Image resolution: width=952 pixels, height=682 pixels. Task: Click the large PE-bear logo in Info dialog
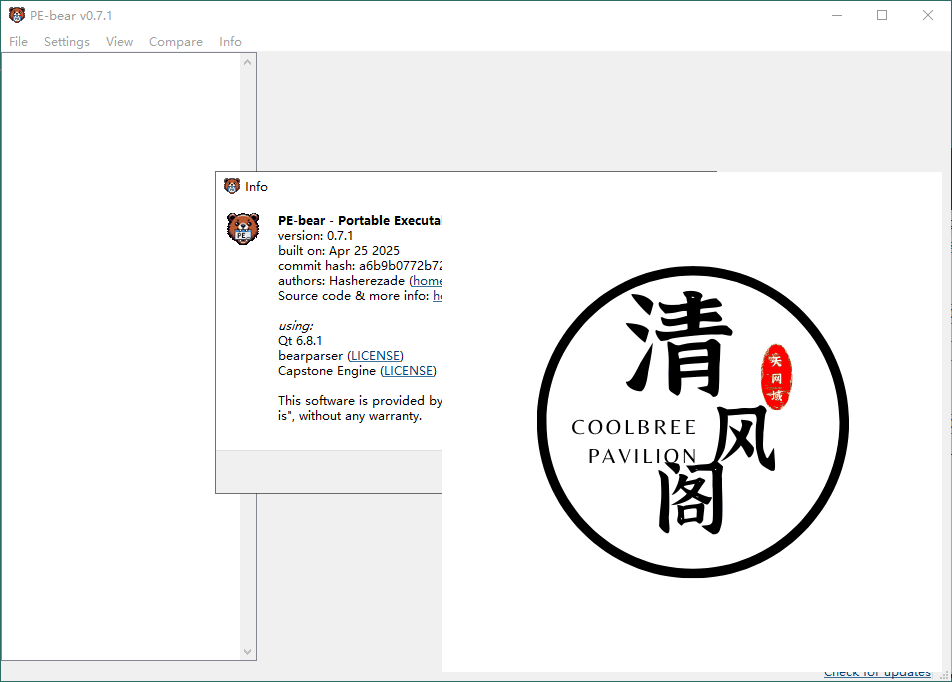(243, 228)
